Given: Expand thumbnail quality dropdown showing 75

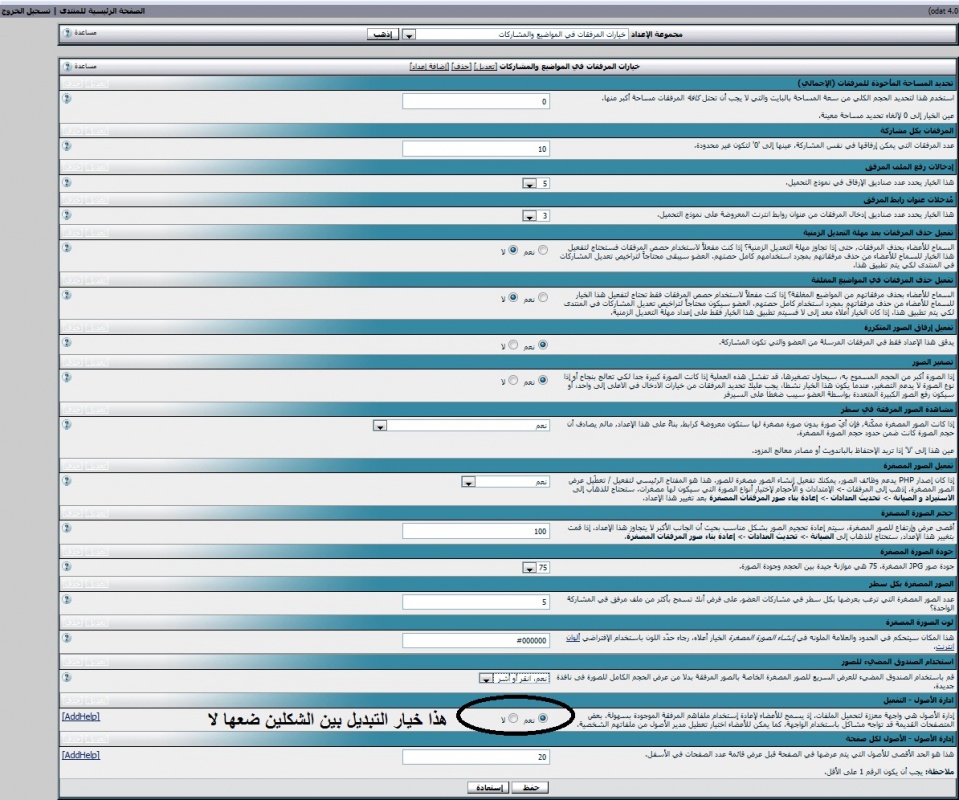Looking at the screenshot, I should coord(530,568).
